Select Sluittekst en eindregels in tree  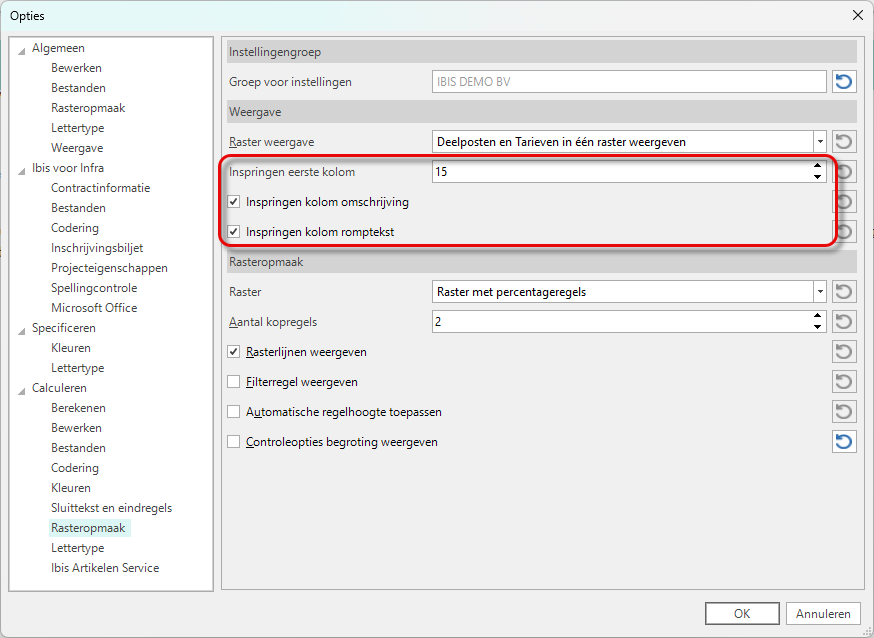[x=111, y=508]
